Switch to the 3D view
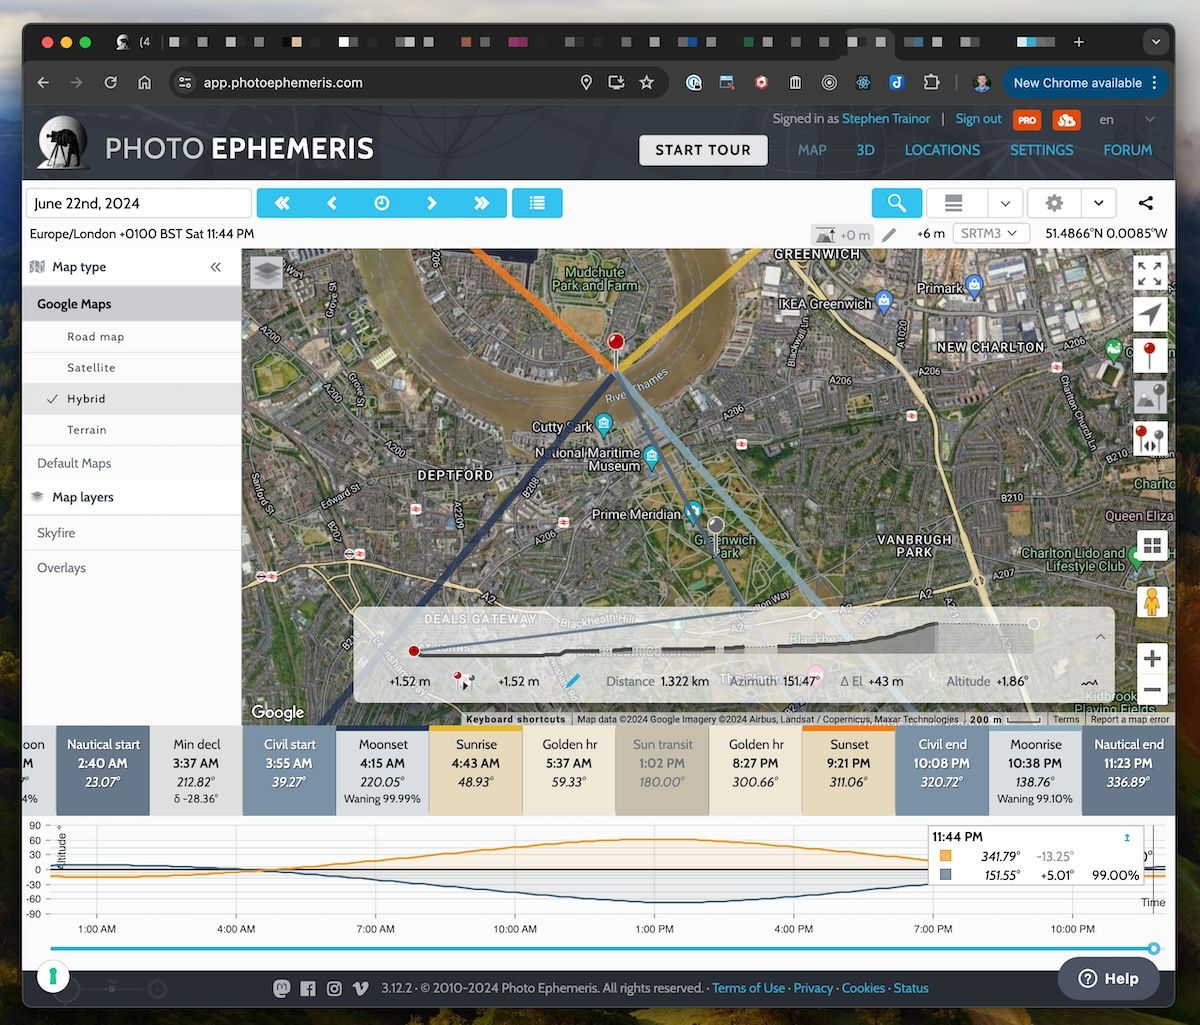Image resolution: width=1200 pixels, height=1025 pixels. click(x=865, y=150)
